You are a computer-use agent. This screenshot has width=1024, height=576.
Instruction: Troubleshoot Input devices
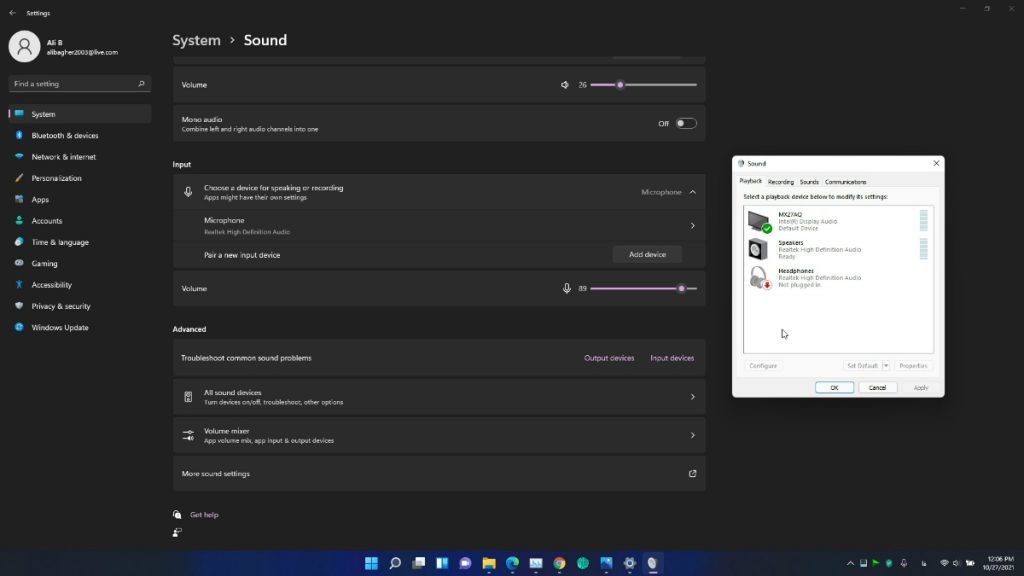click(x=672, y=358)
